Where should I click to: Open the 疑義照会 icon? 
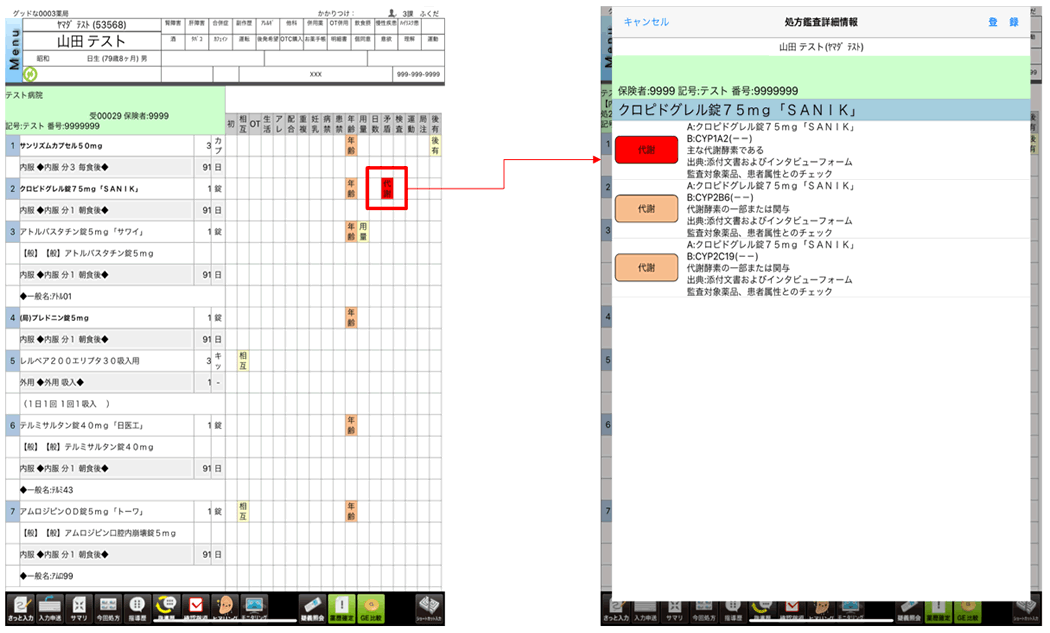(x=311, y=609)
